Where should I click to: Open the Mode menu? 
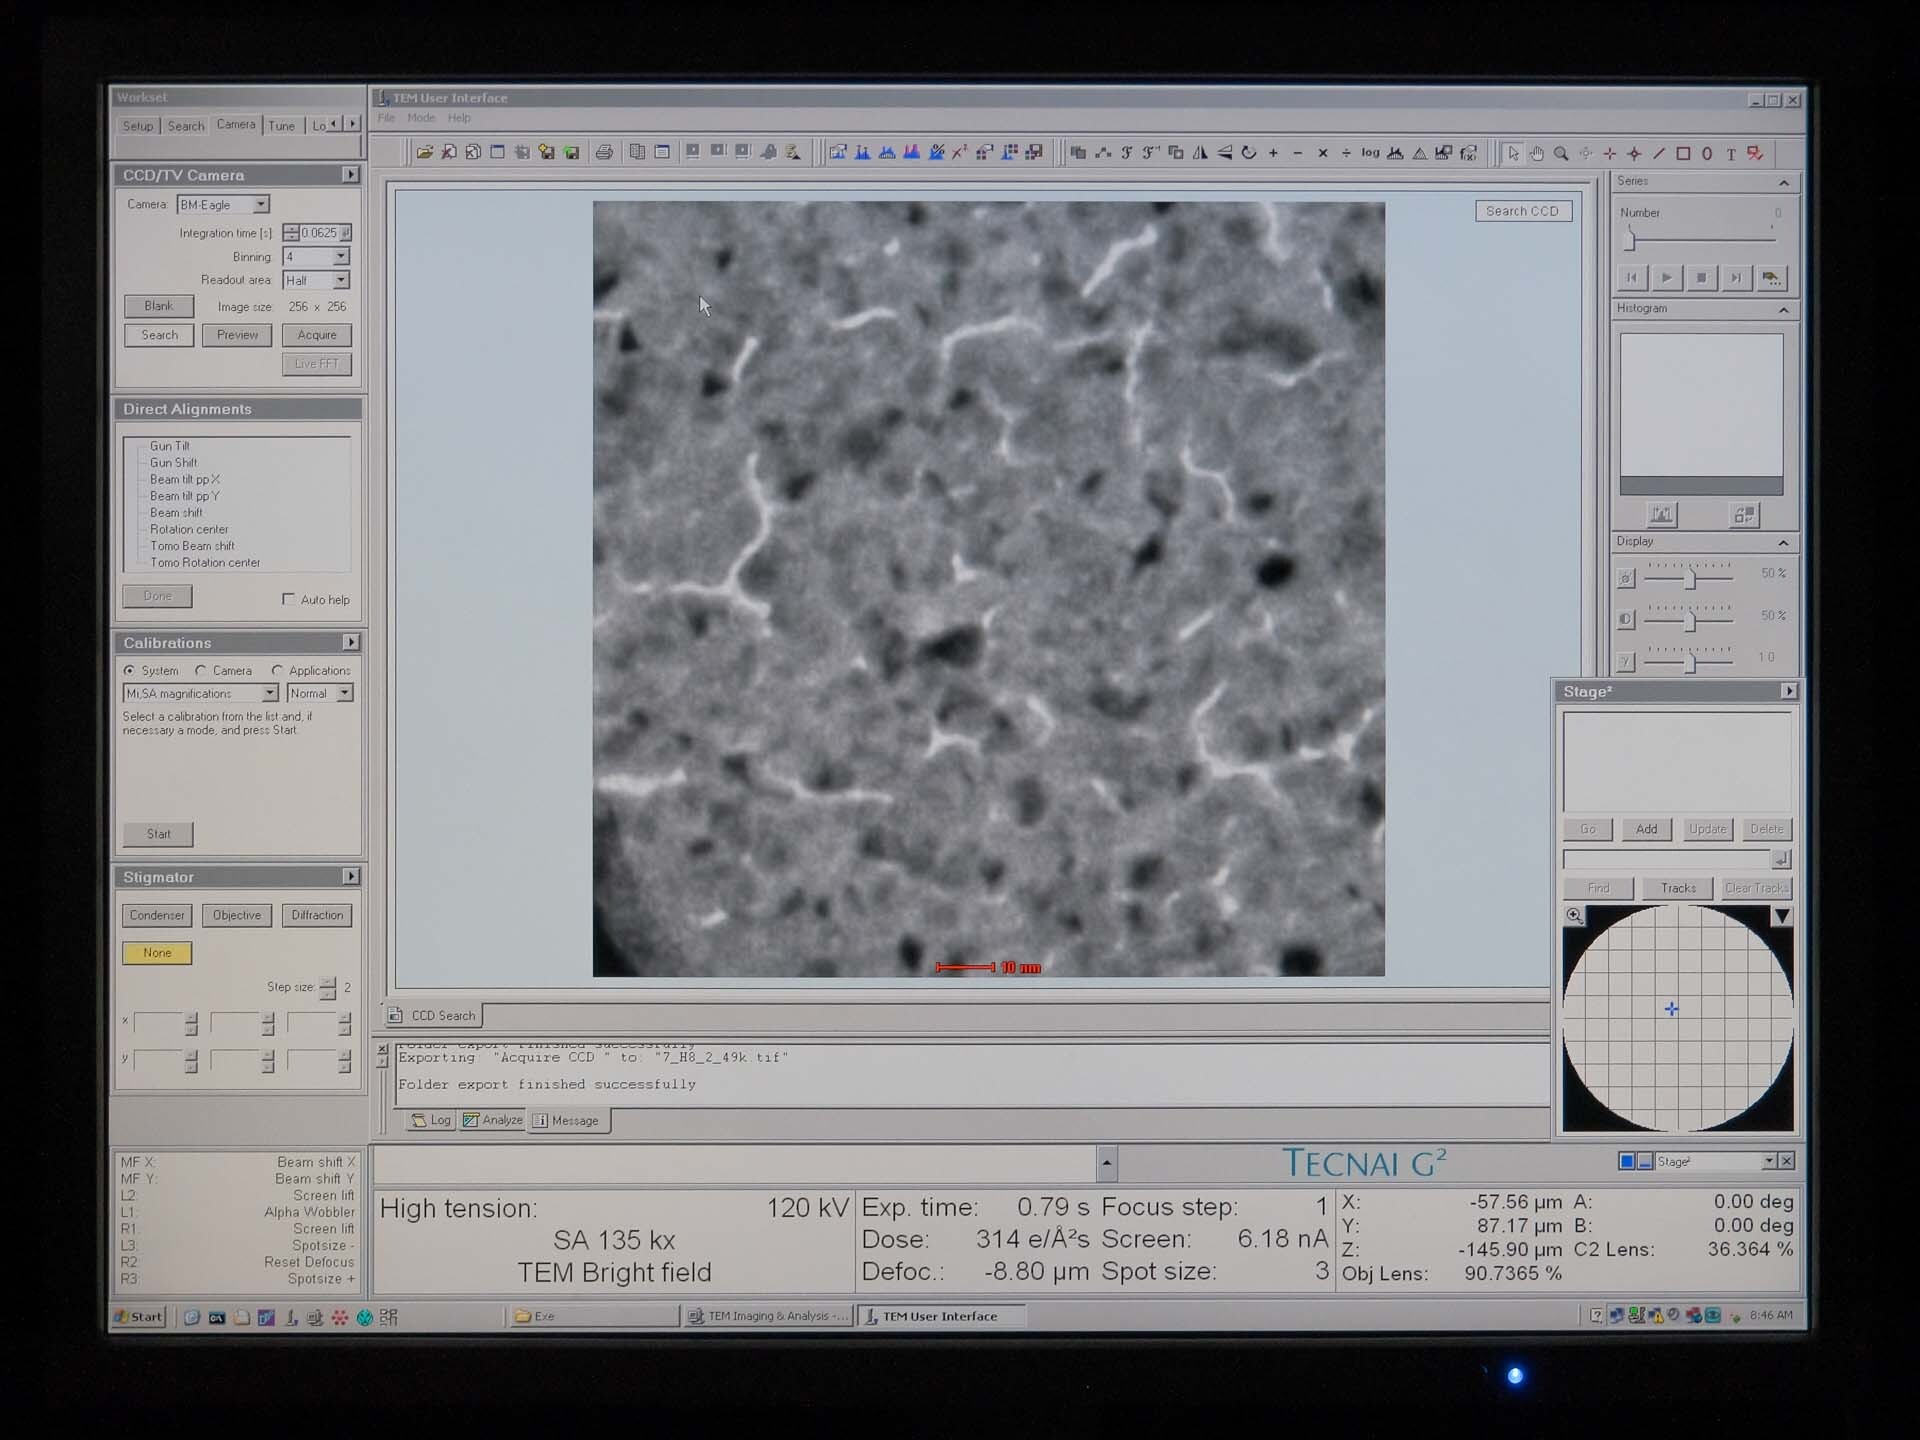(x=421, y=118)
